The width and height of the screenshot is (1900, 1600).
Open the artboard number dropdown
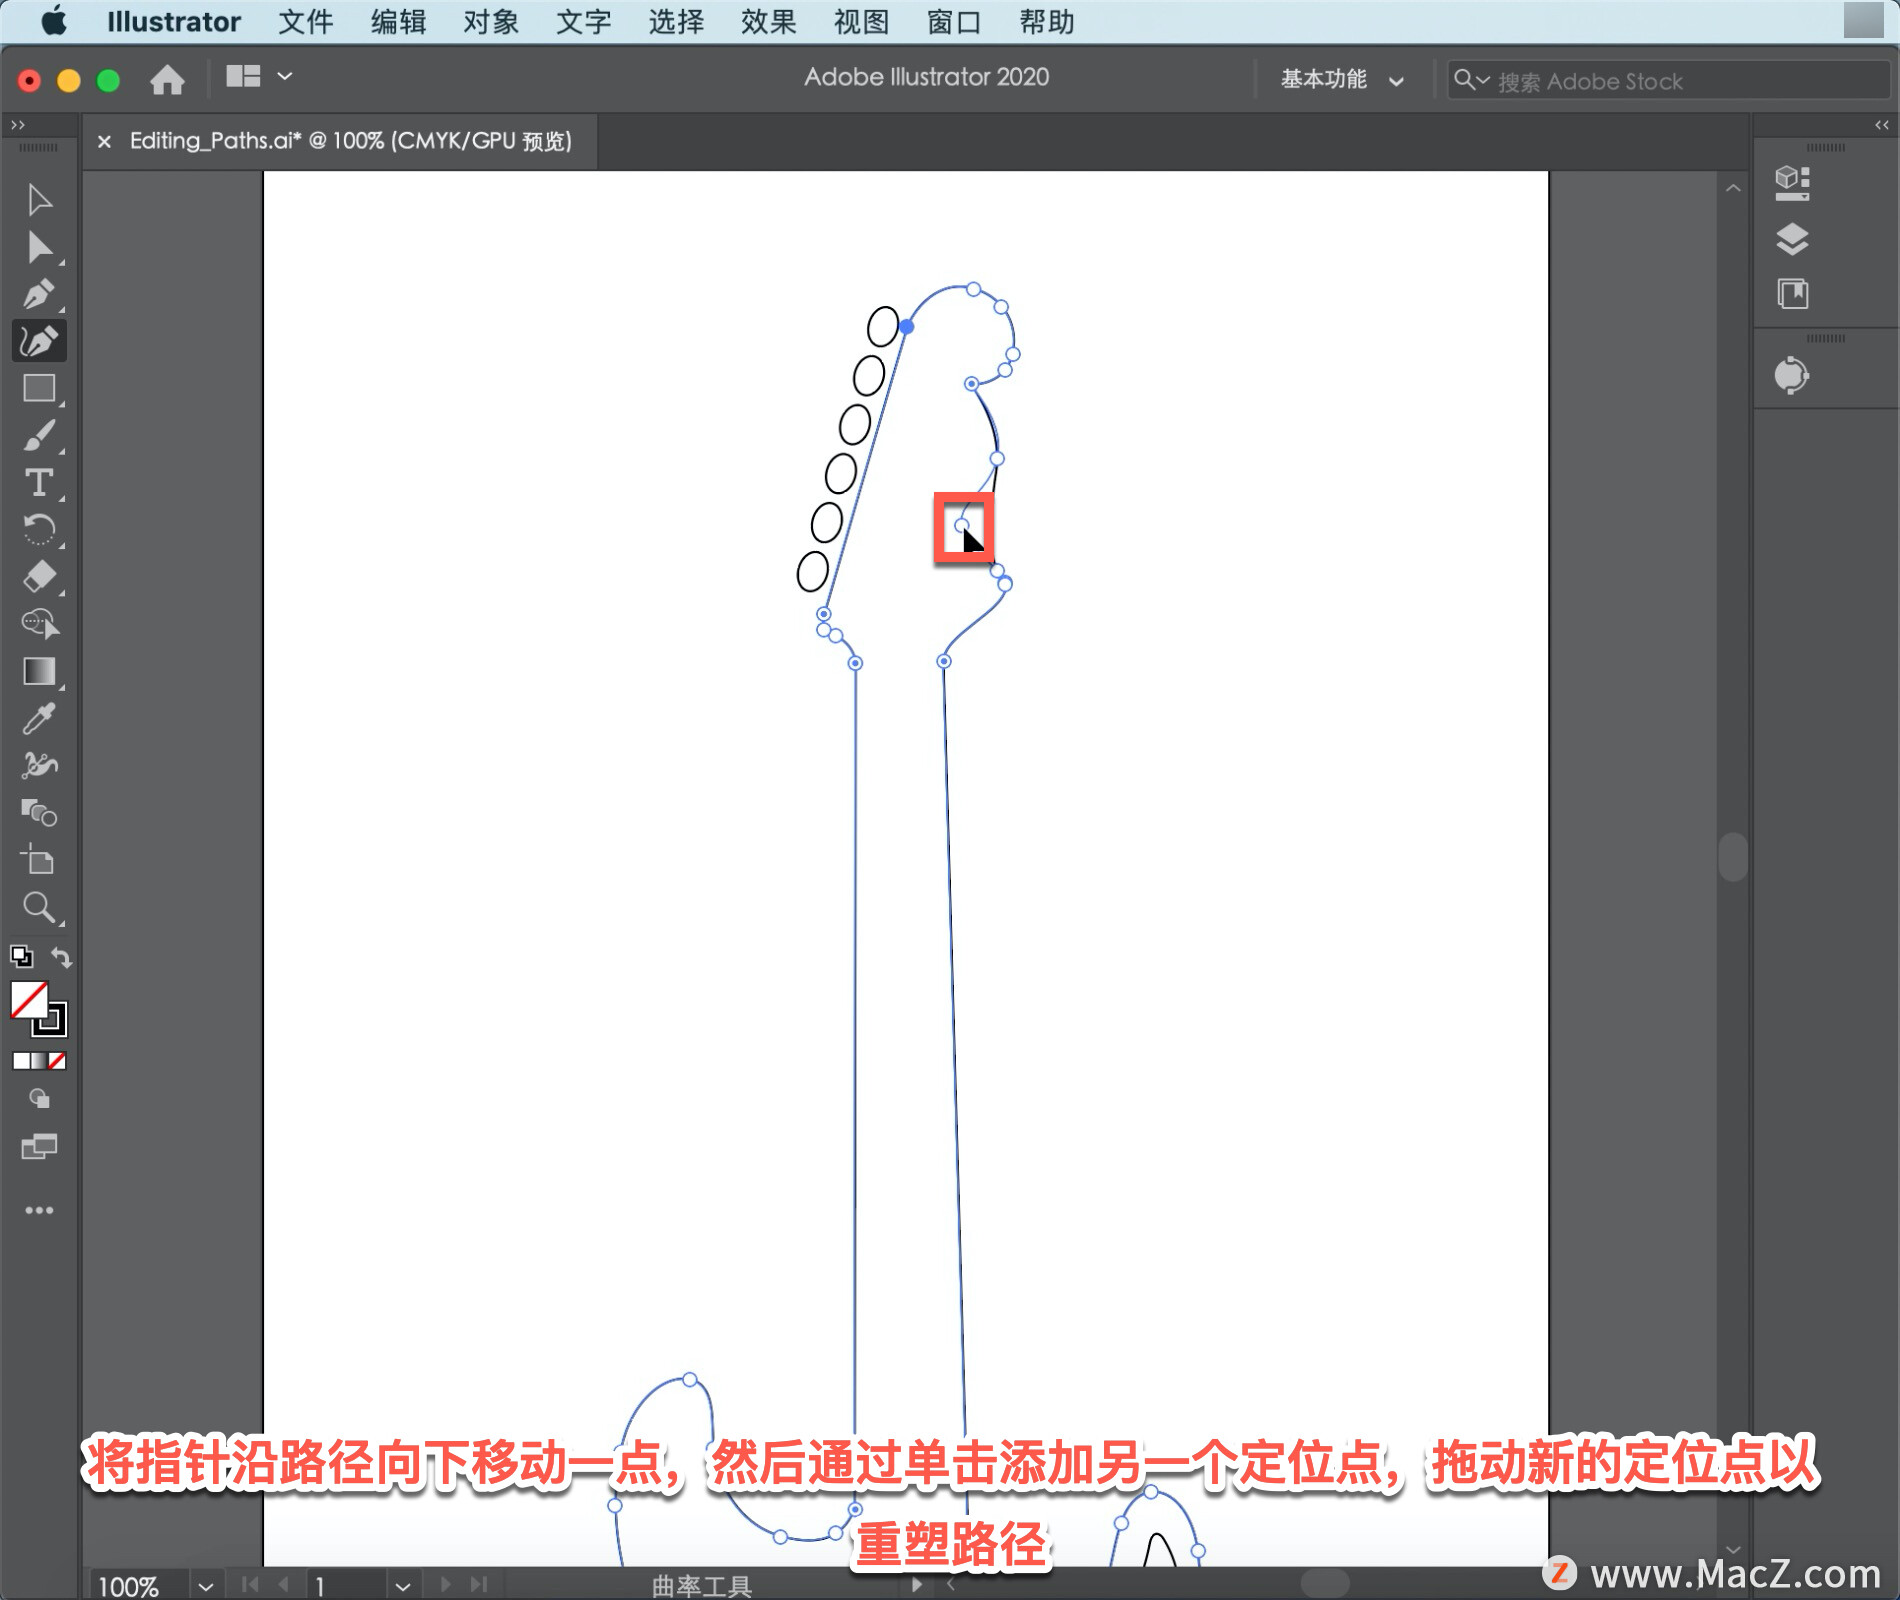402,1586
